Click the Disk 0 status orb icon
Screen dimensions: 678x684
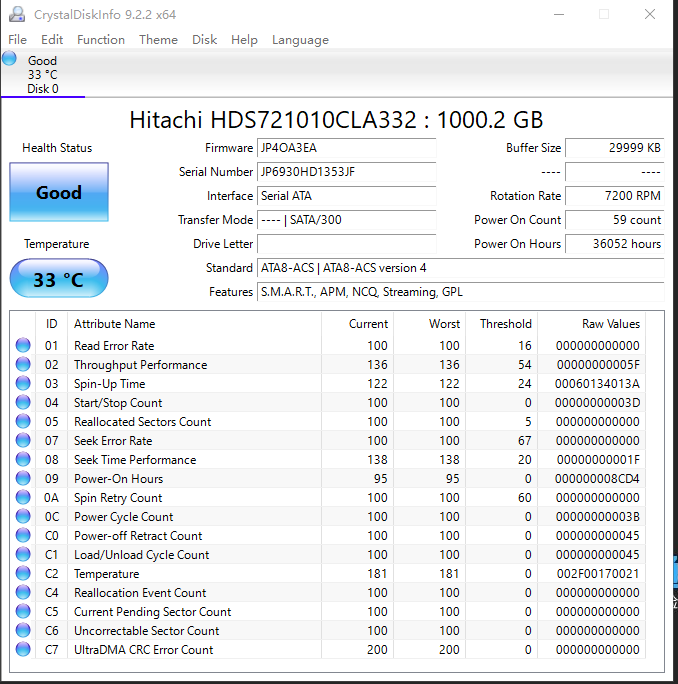9,58
